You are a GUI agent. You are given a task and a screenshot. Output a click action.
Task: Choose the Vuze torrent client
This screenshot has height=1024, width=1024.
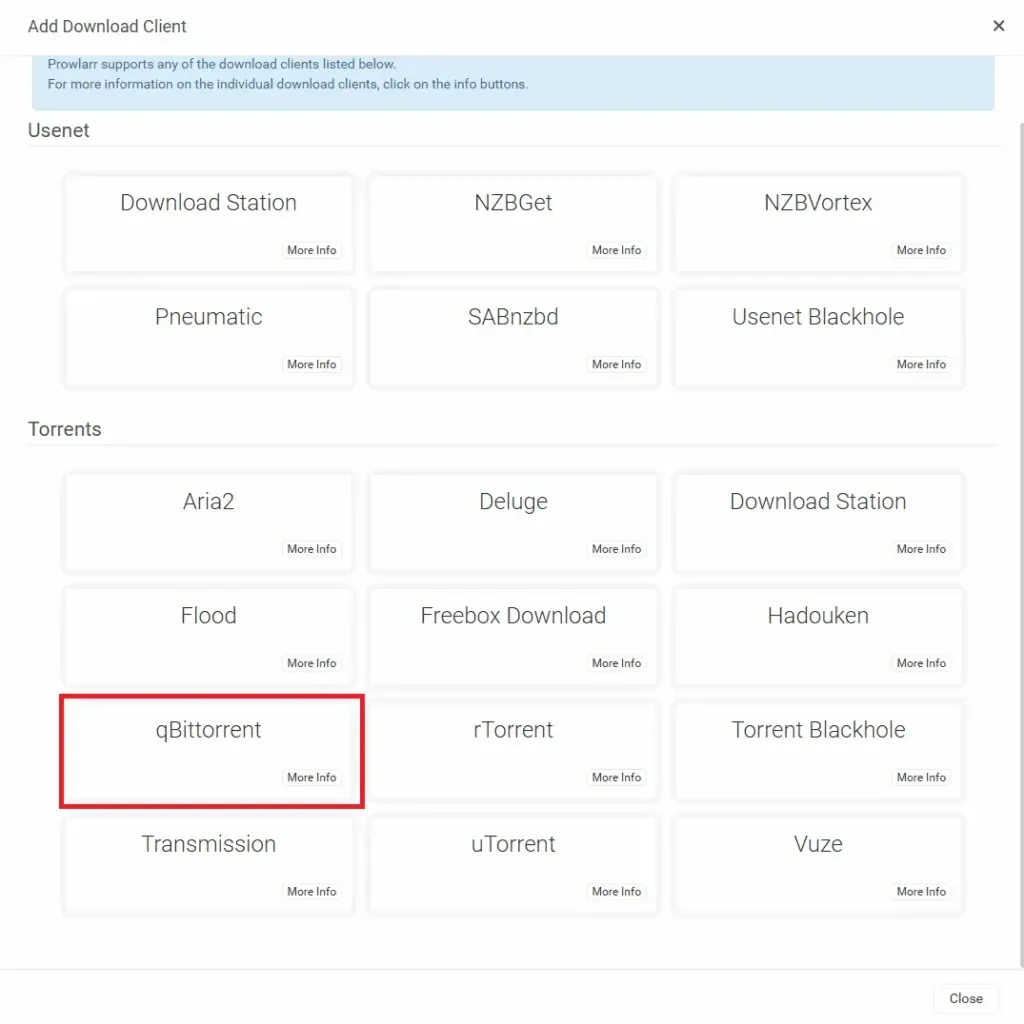pyautogui.click(x=817, y=845)
